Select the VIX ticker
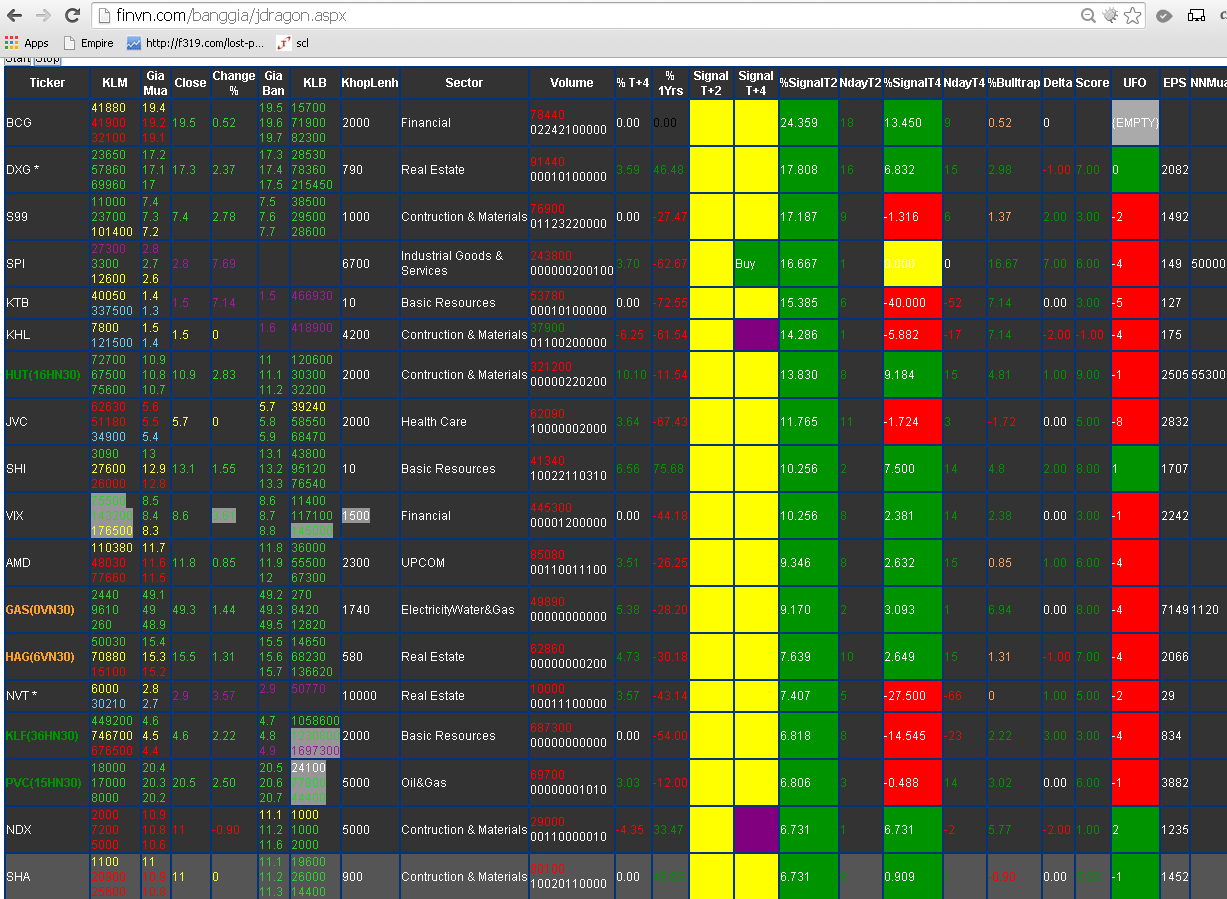 tap(15, 516)
